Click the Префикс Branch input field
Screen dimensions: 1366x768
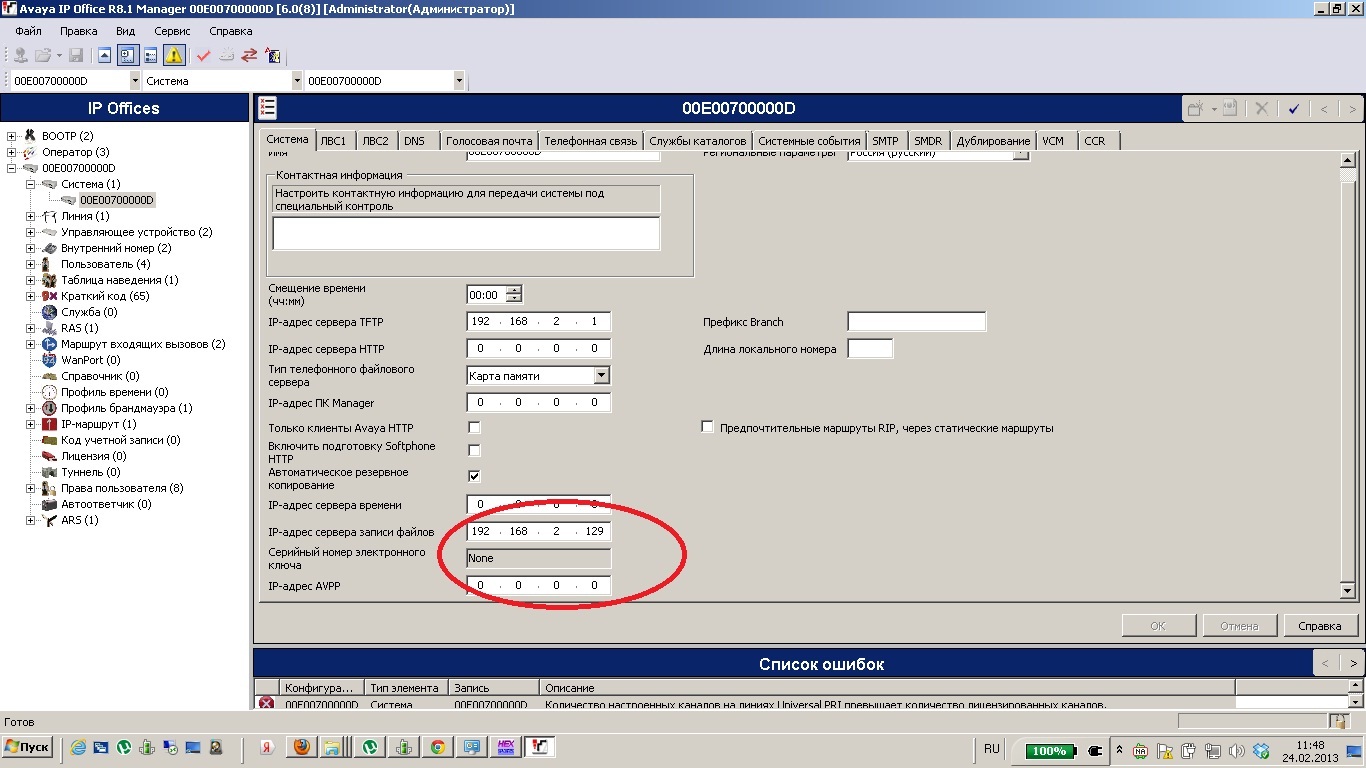click(916, 322)
